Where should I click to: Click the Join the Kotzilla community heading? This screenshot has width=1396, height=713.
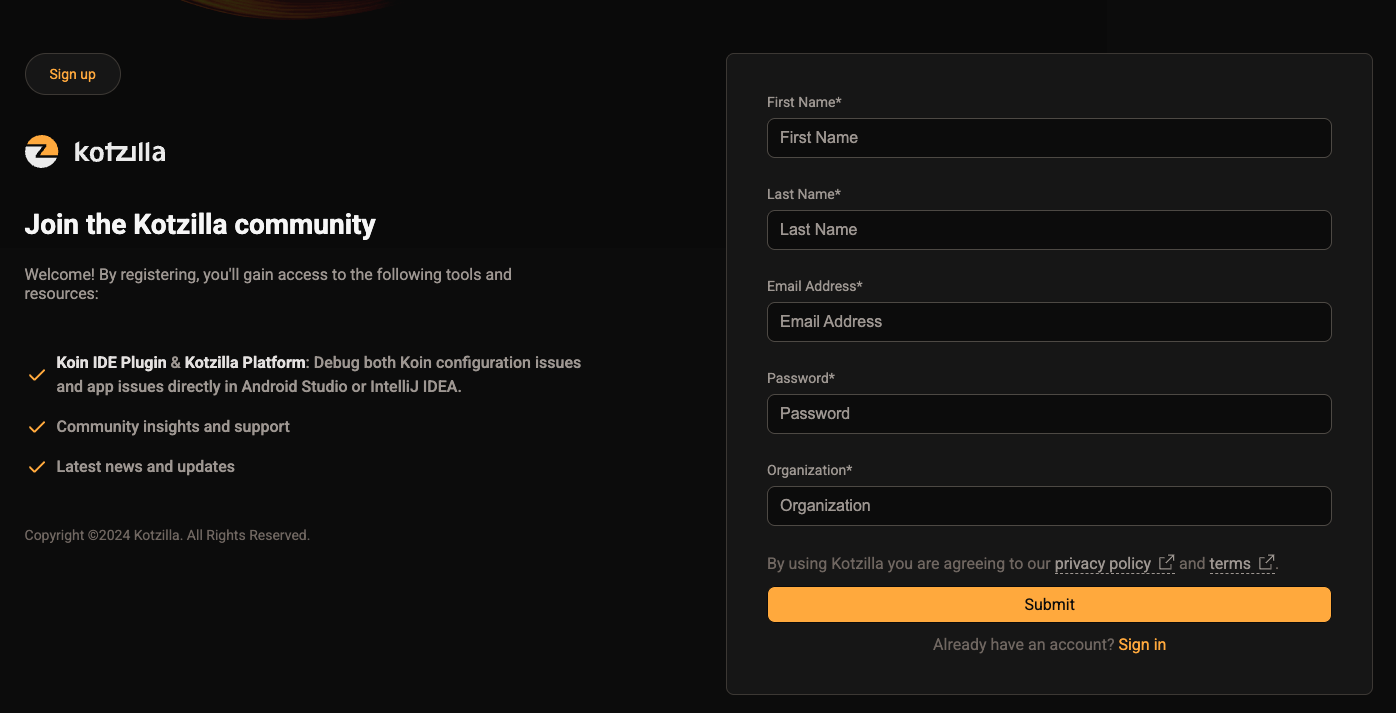click(200, 225)
